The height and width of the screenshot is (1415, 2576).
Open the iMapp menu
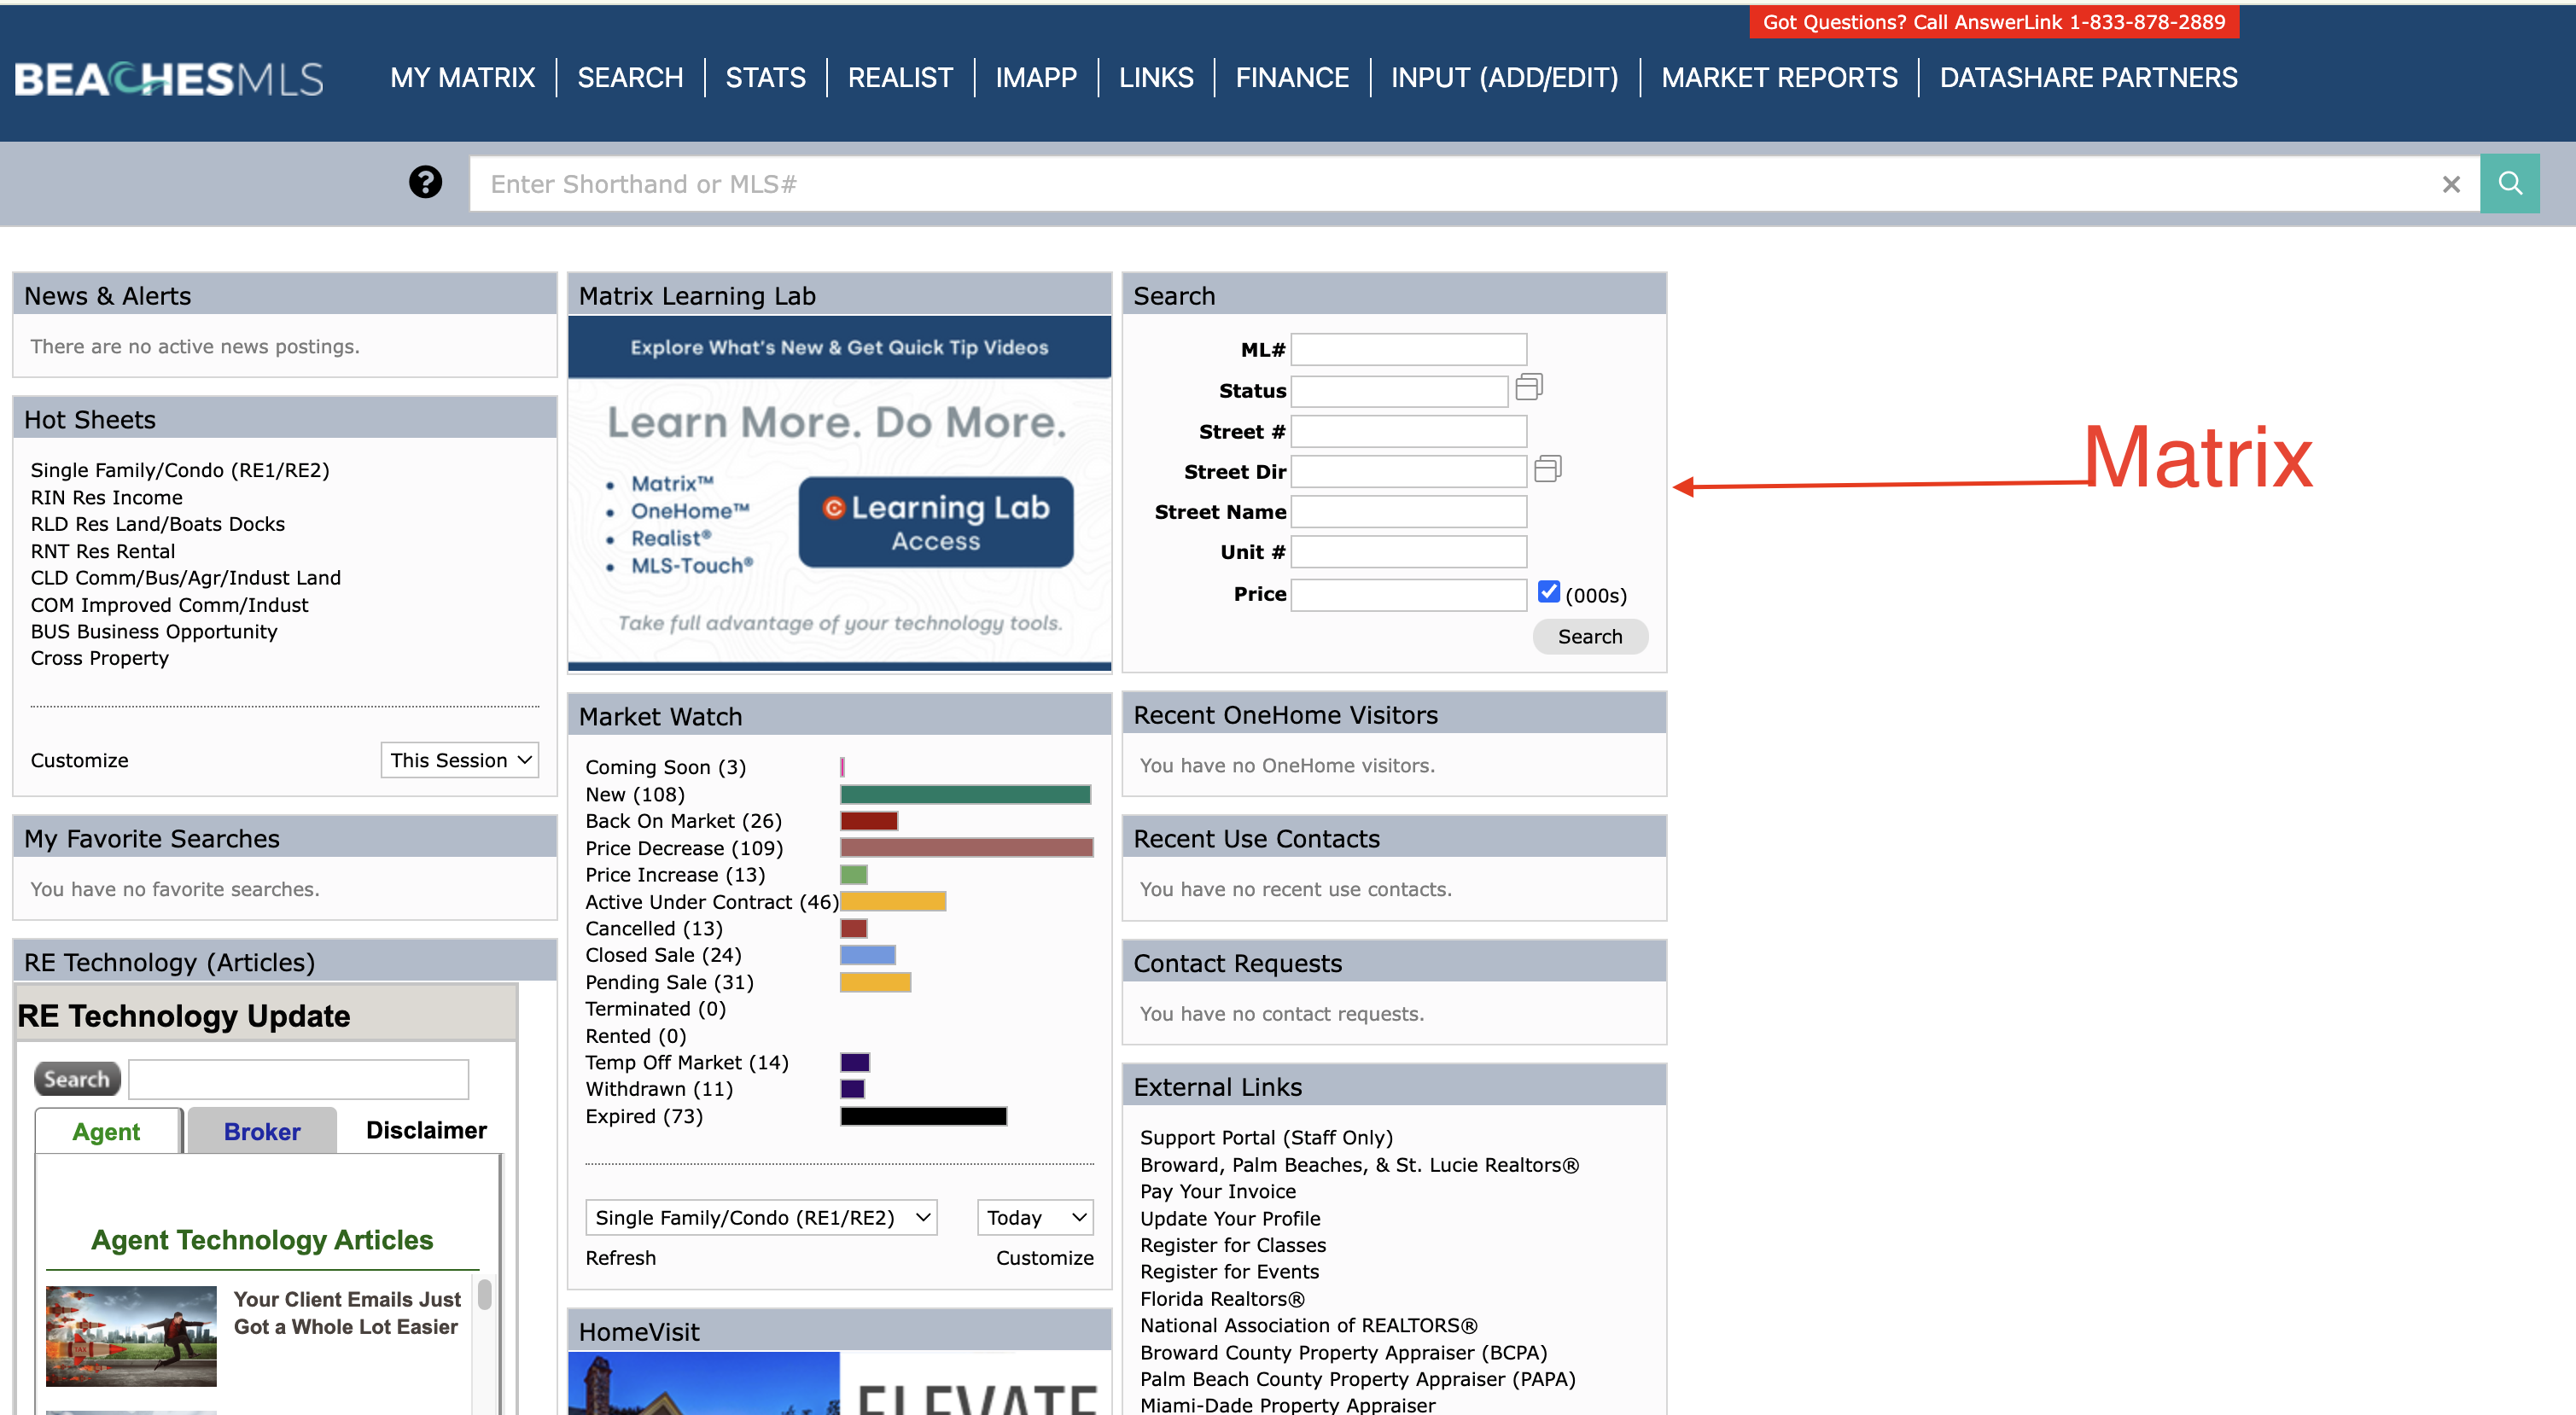[x=1036, y=78]
